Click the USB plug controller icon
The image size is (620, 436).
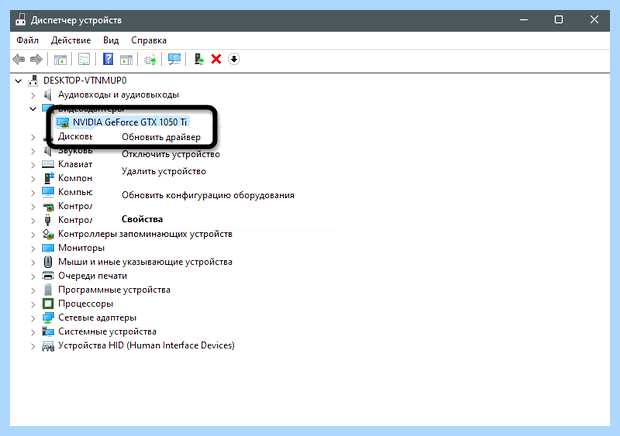[48, 220]
